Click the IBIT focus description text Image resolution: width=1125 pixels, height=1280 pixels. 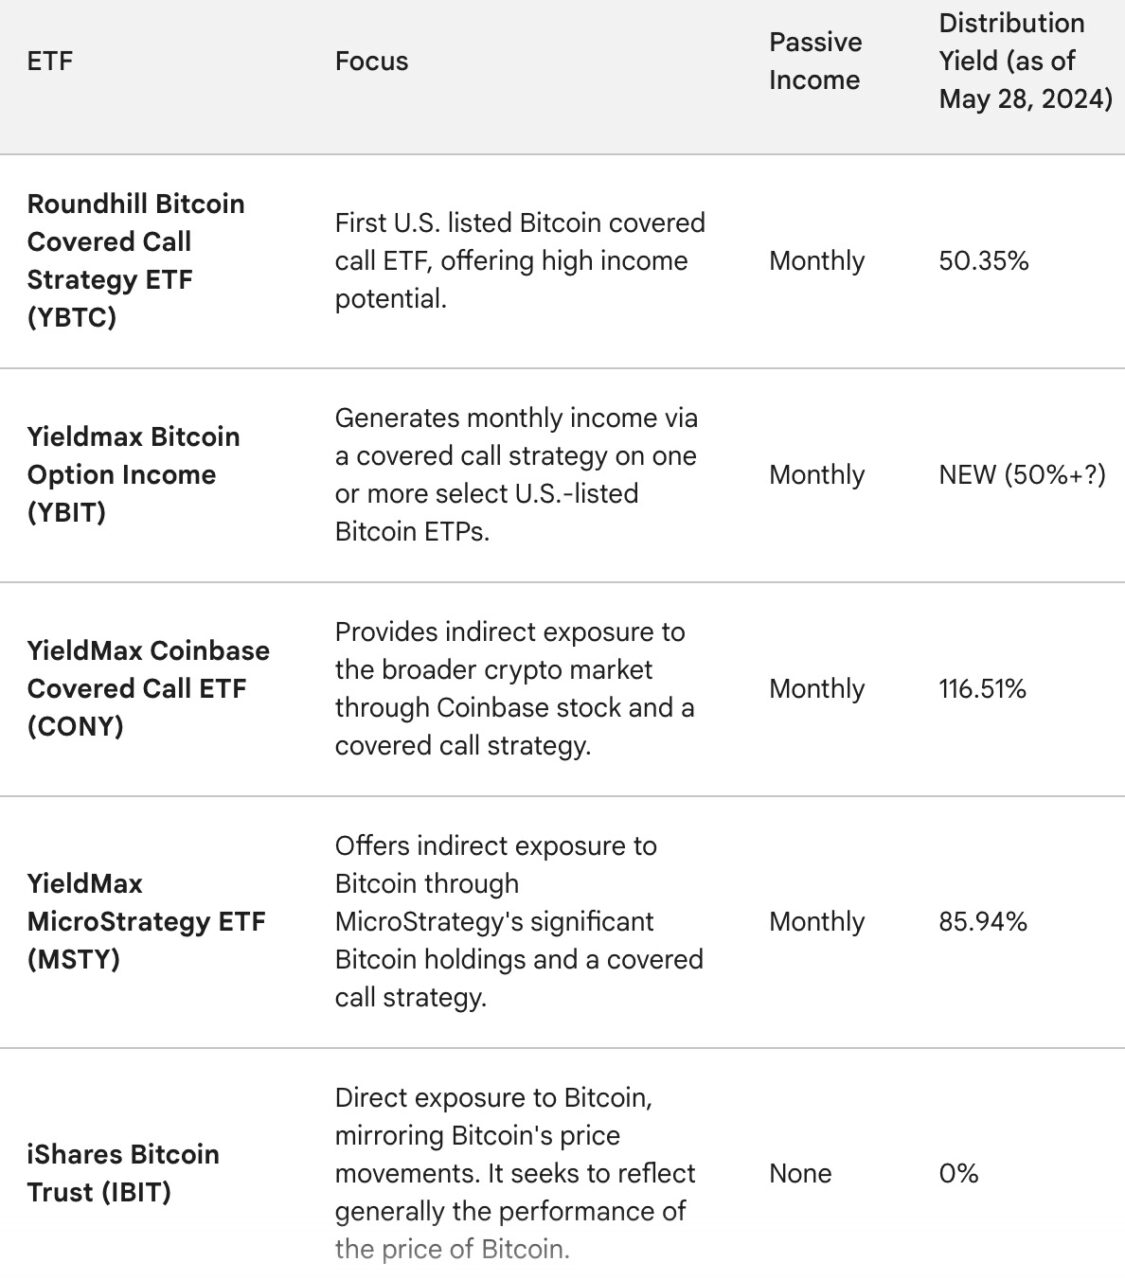click(x=515, y=1173)
